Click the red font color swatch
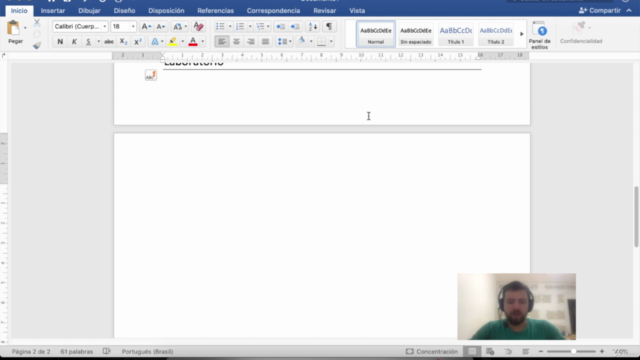 [193, 42]
